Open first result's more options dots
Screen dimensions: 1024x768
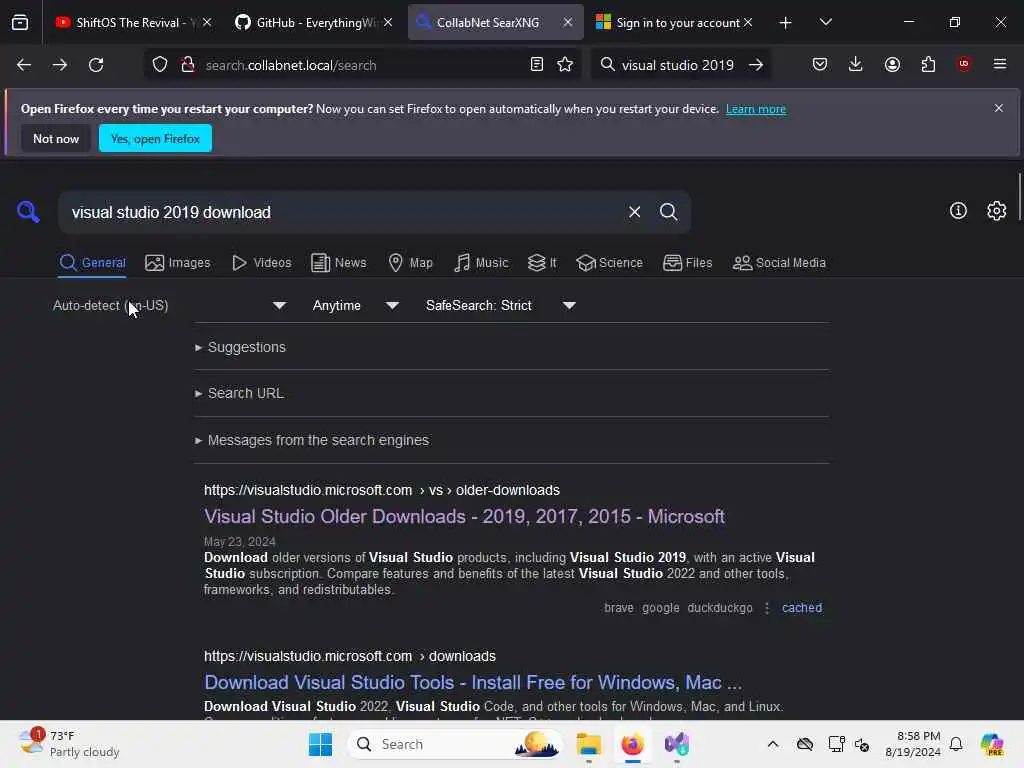point(767,608)
